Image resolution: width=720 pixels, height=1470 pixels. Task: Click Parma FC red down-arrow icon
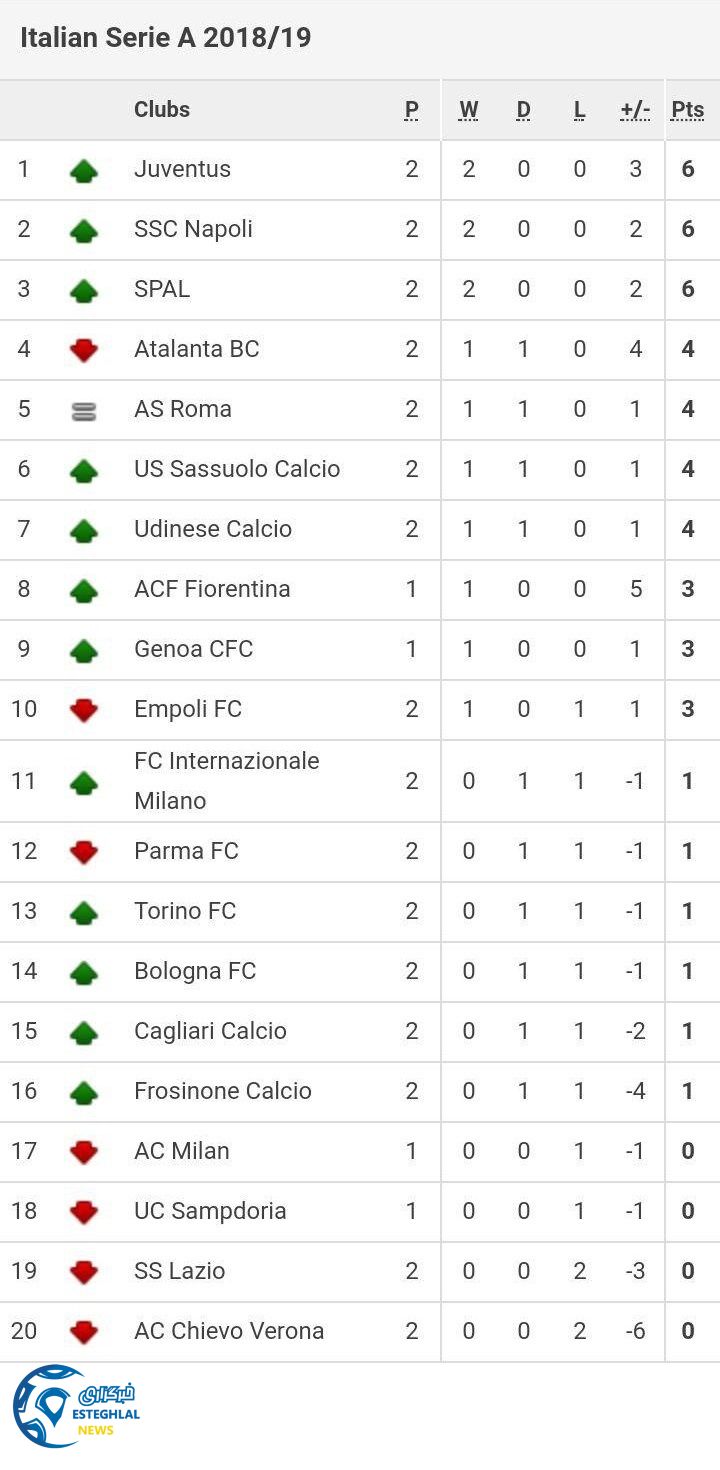coord(84,852)
